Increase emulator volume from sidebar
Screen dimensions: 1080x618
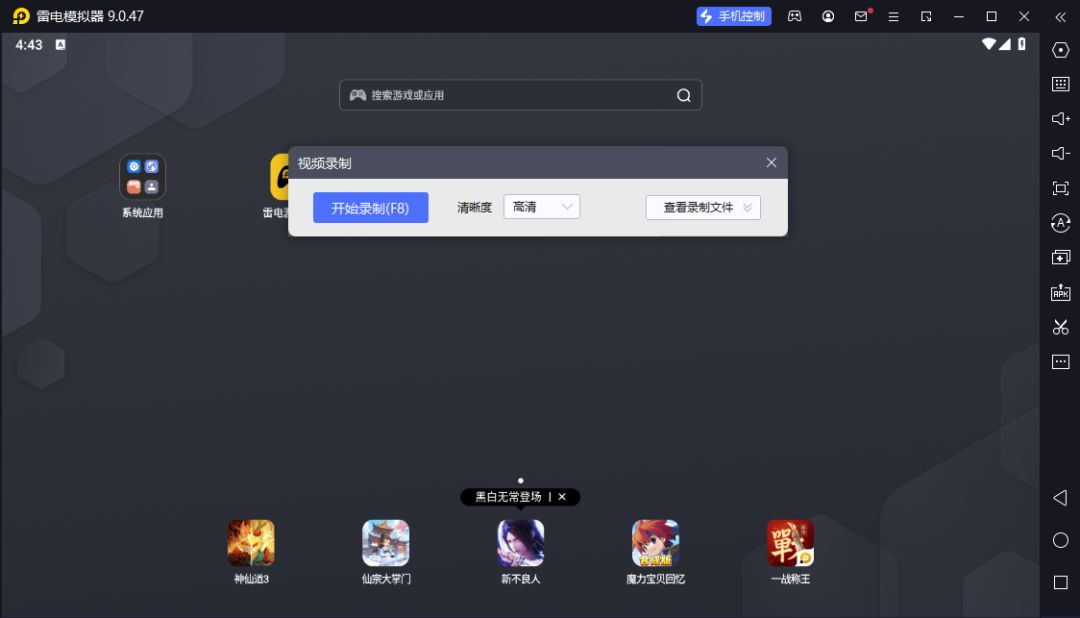point(1060,119)
